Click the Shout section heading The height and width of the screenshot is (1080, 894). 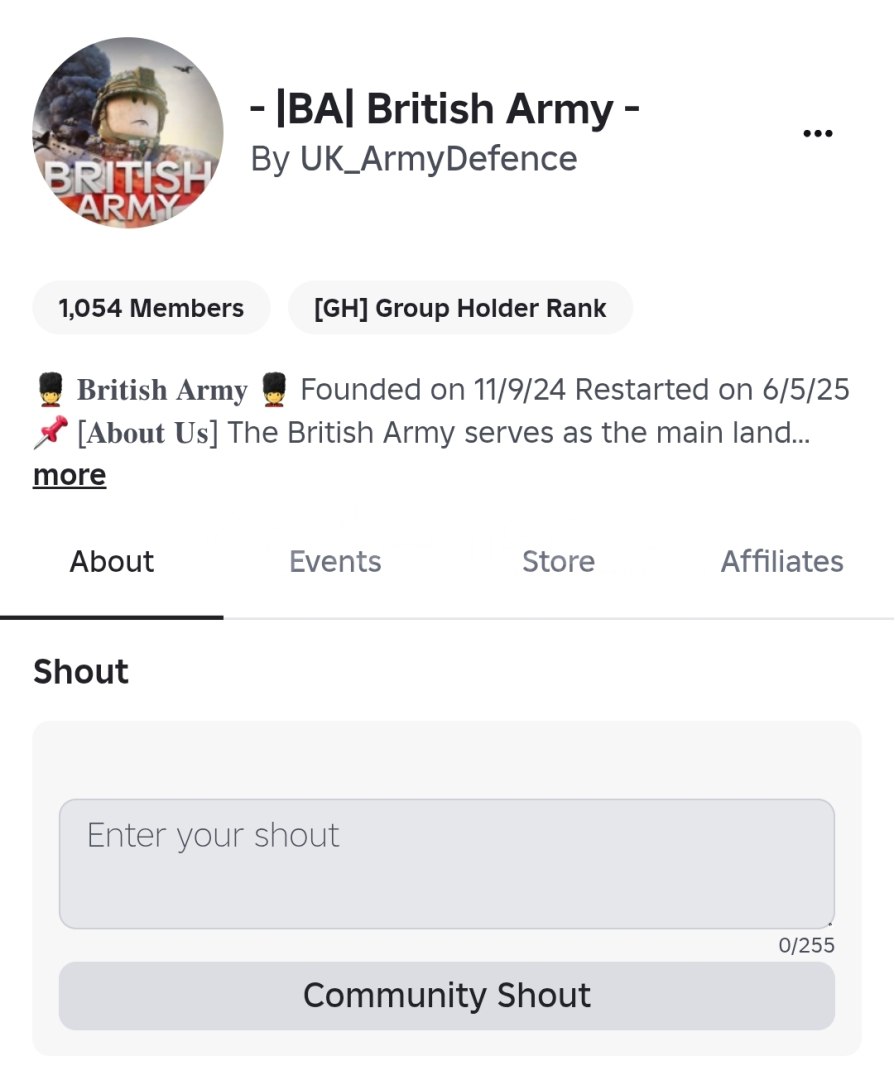tap(81, 672)
